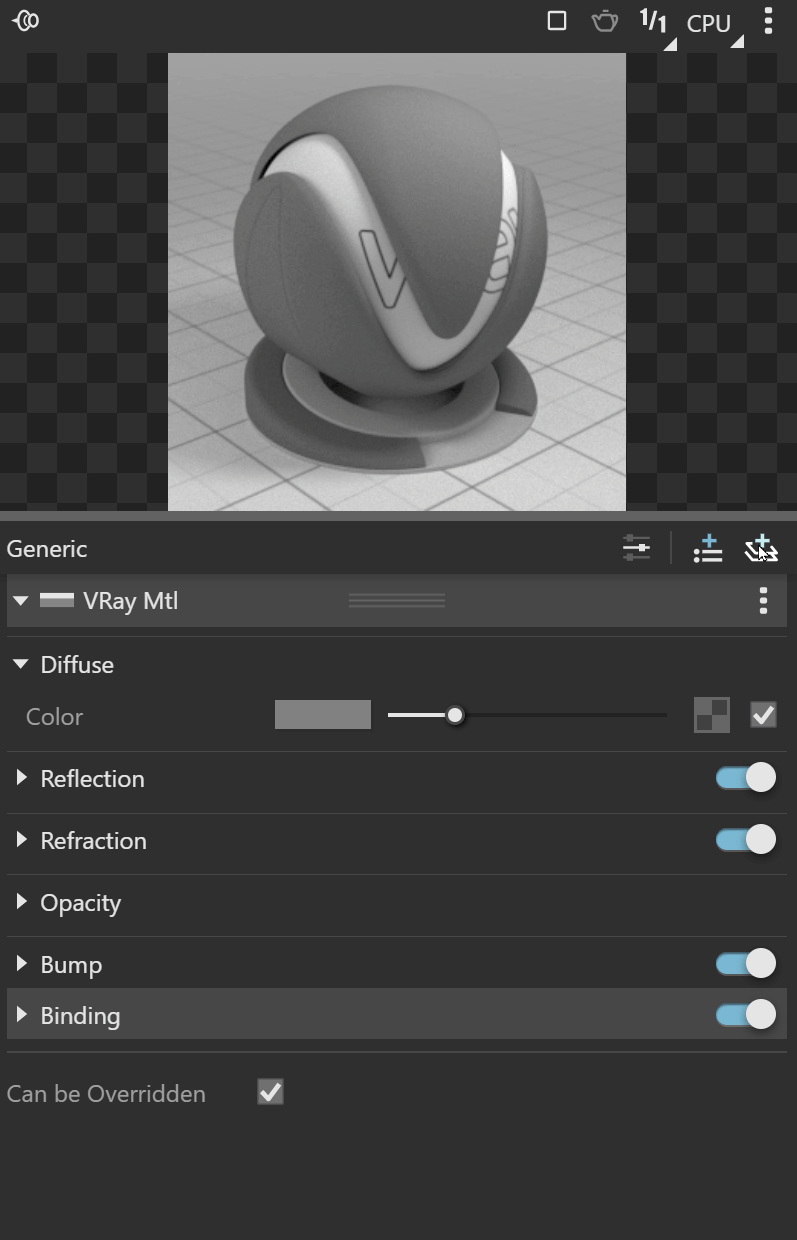
Task: Adjust the Diffuse color slider
Action: 527,715
